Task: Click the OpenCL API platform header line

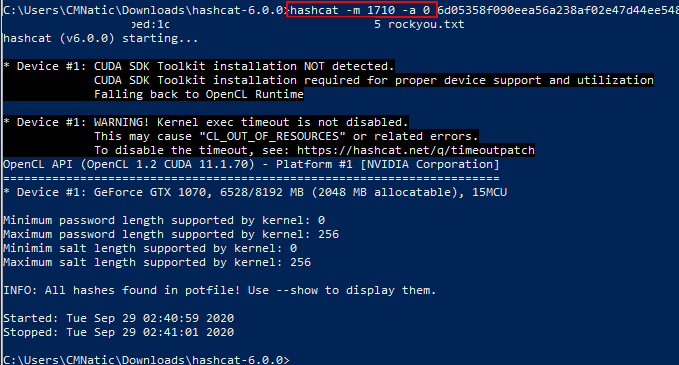Action: 251,165
